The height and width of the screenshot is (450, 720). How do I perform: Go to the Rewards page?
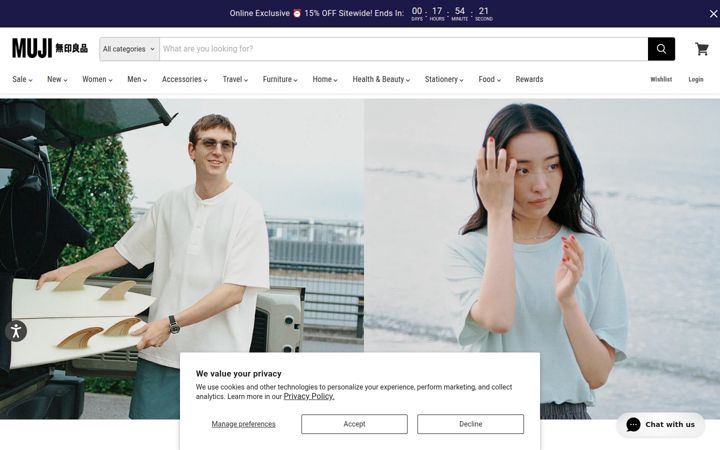tap(529, 79)
